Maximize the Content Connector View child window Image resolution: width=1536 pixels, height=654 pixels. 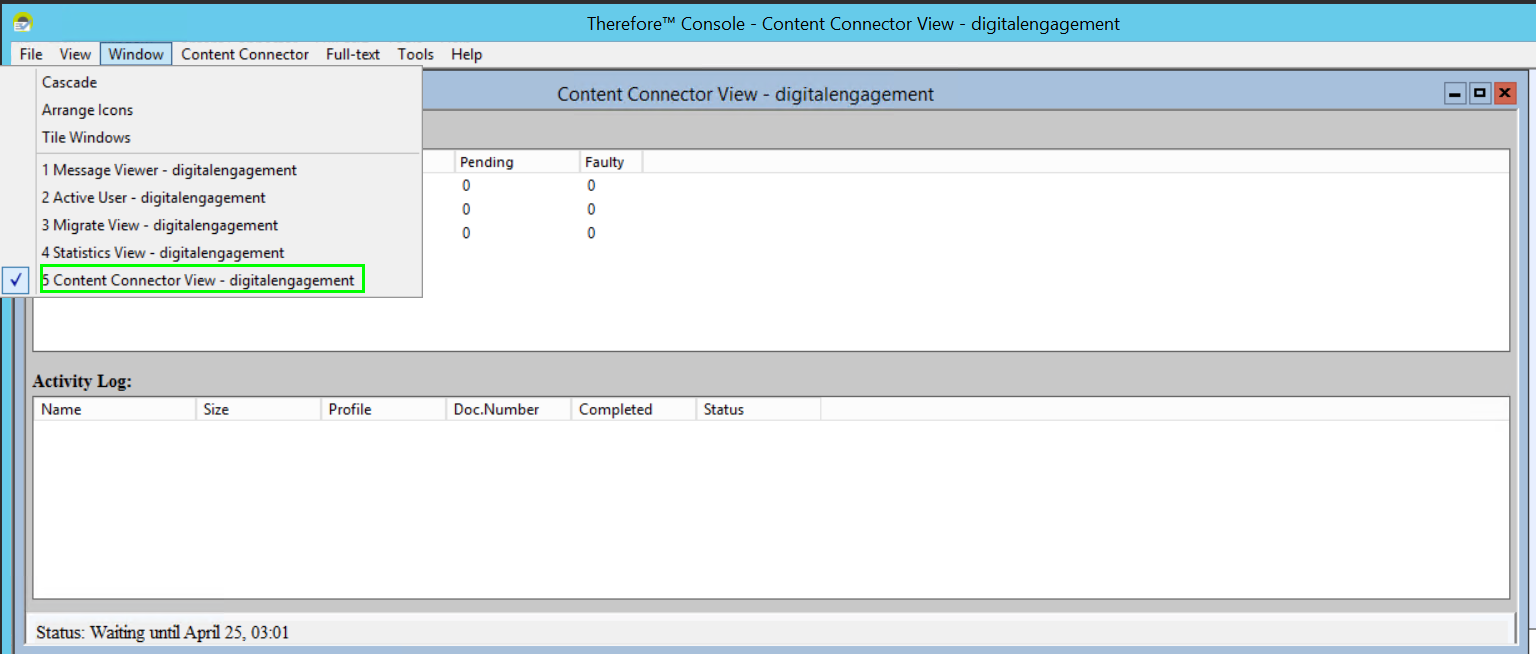point(1480,93)
